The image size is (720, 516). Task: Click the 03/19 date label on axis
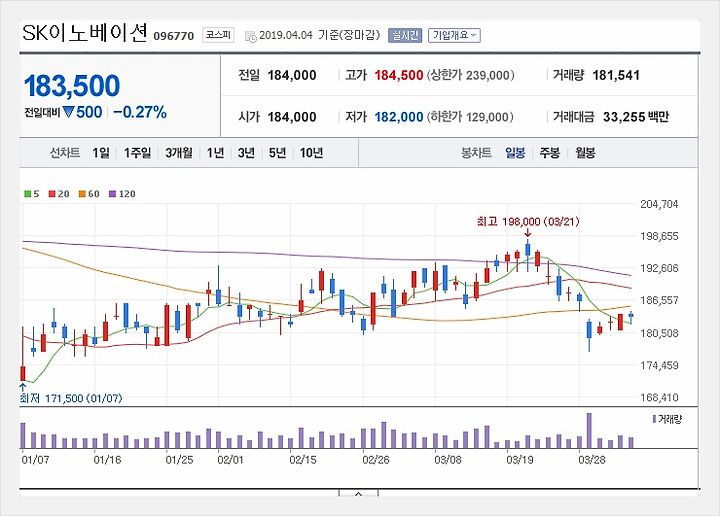[x=519, y=460]
